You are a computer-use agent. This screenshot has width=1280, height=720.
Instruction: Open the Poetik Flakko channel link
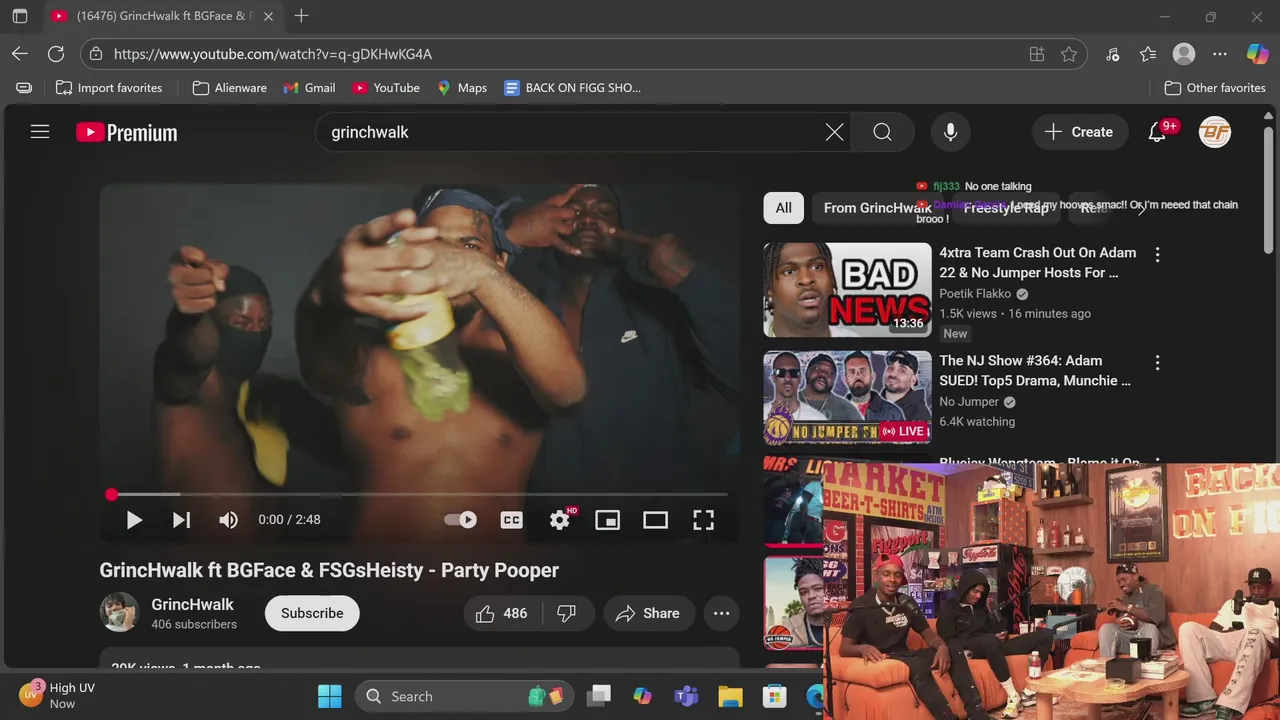click(x=975, y=294)
